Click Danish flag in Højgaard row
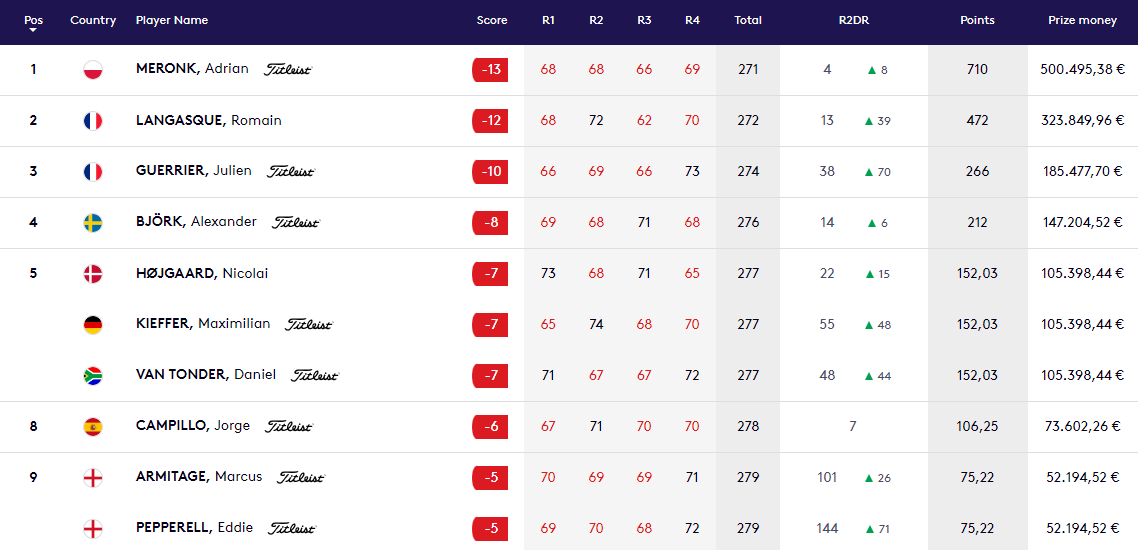Viewport: 1138px width, 550px height. click(x=93, y=274)
